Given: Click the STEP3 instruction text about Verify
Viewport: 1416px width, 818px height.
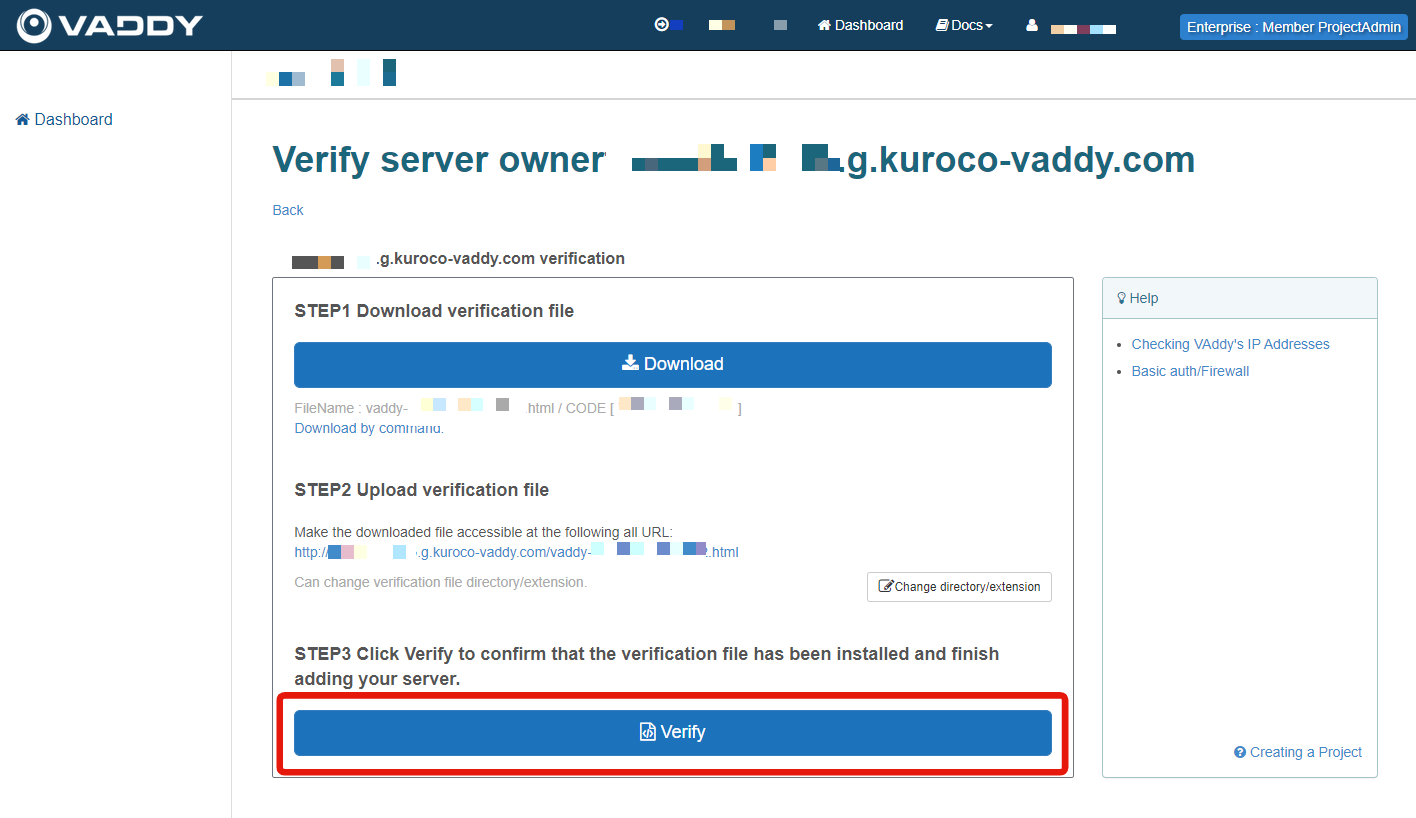Looking at the screenshot, I should pos(647,666).
